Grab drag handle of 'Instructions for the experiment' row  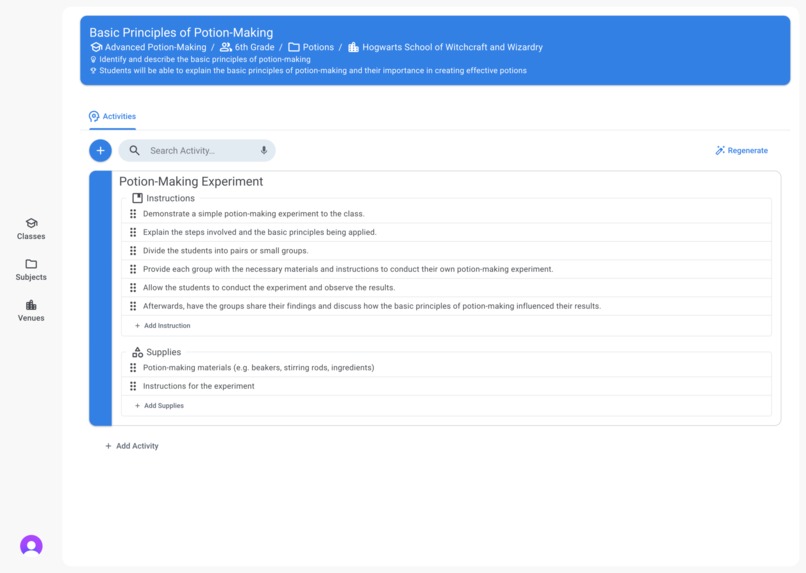pos(133,386)
